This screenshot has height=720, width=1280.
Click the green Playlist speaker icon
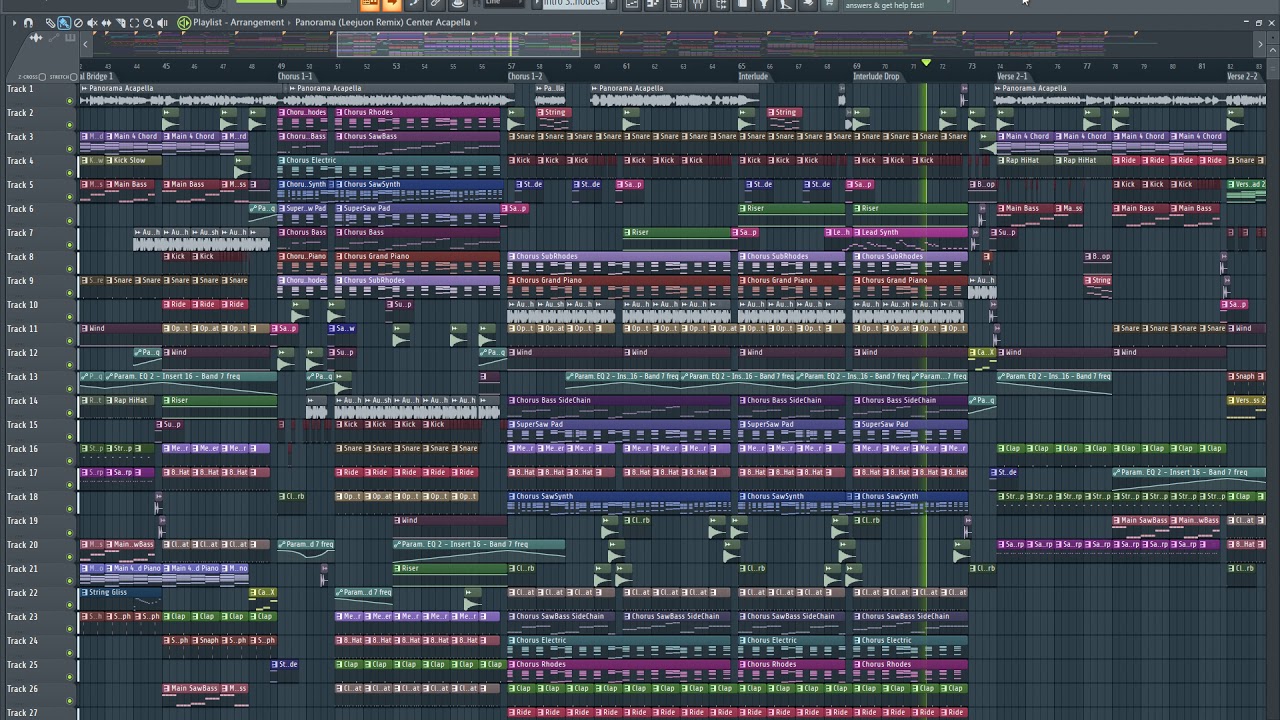pyautogui.click(x=184, y=22)
